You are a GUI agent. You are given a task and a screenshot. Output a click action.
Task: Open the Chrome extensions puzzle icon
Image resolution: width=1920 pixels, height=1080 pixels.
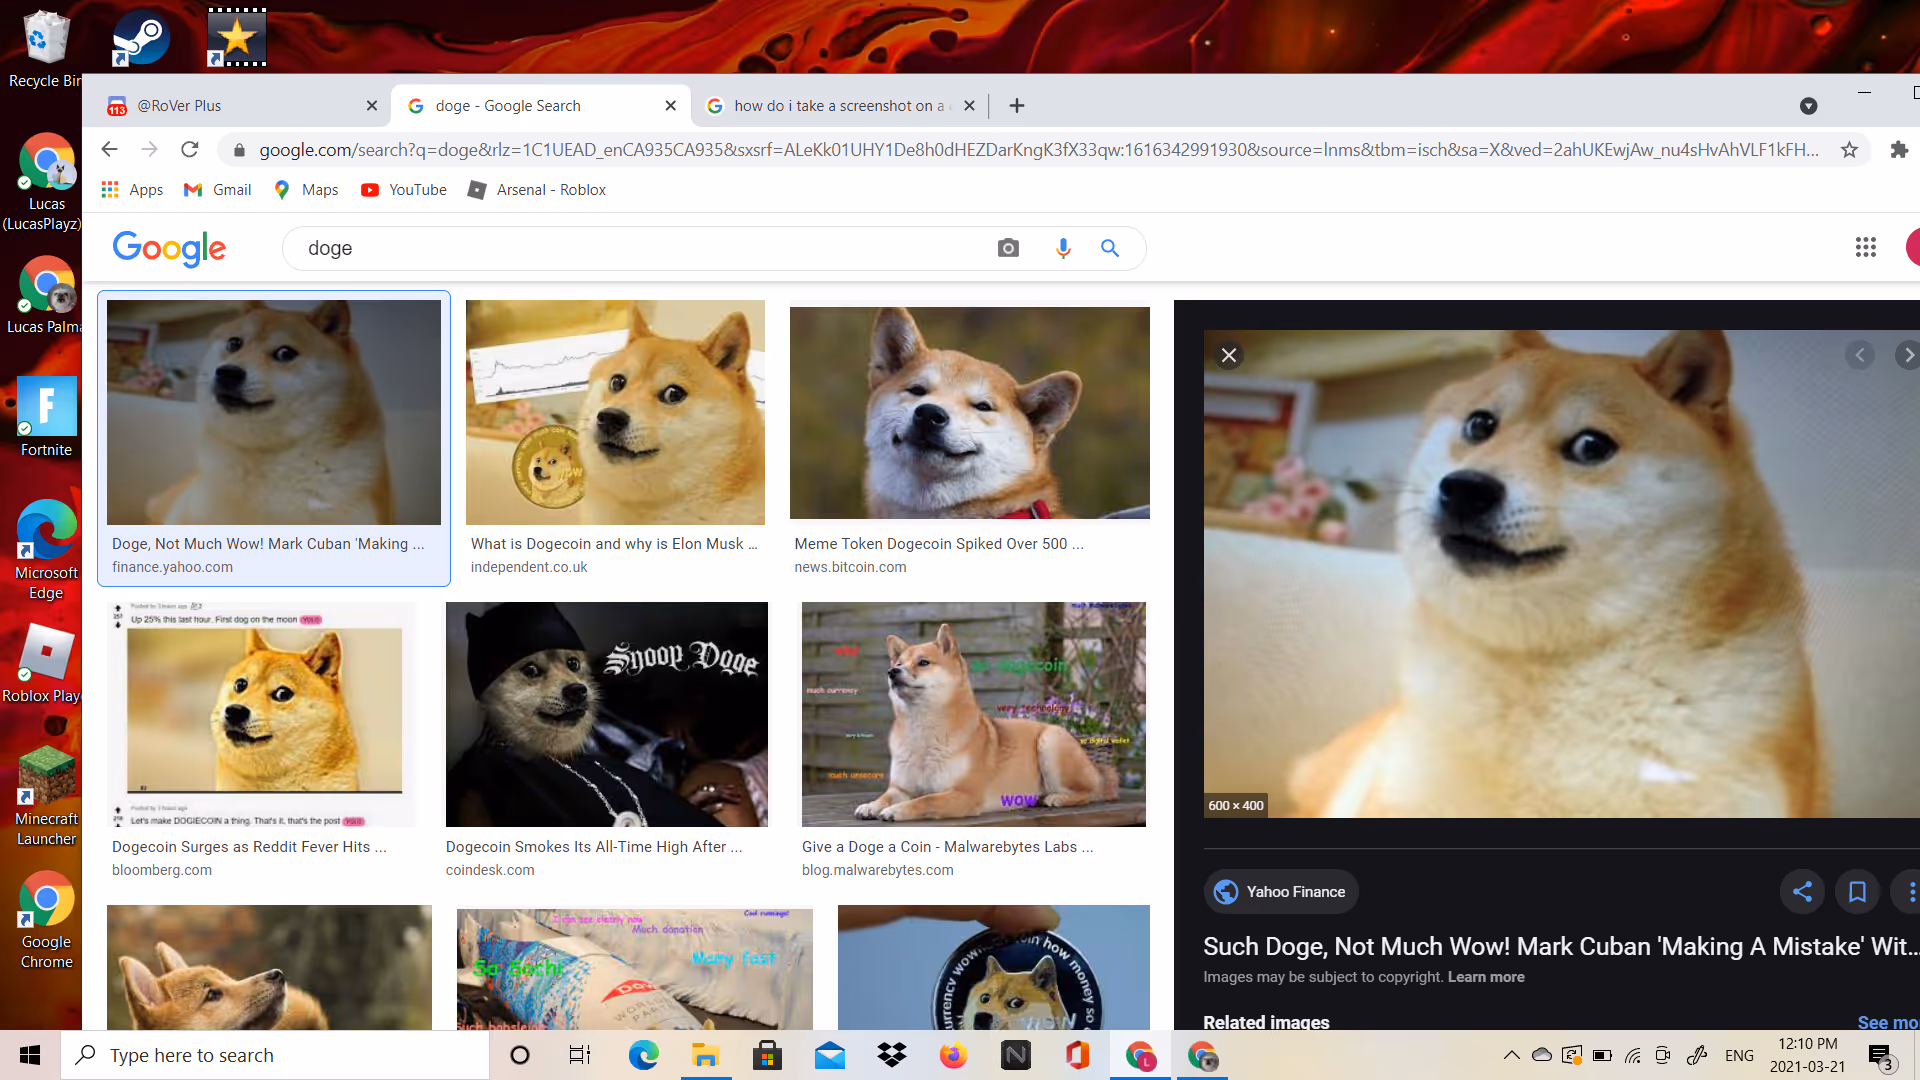(x=1899, y=150)
